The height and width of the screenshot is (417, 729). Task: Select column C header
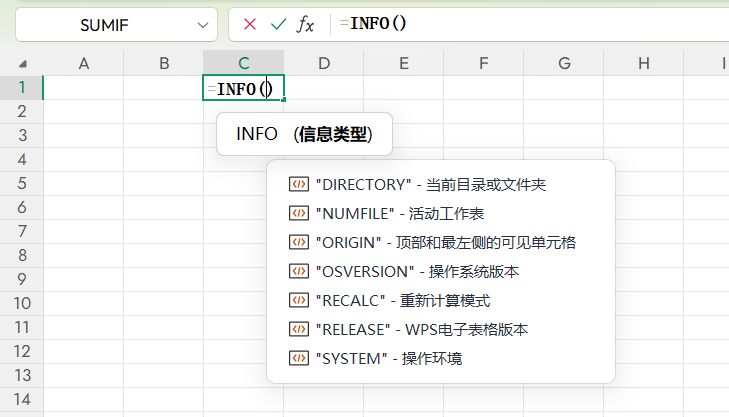click(x=244, y=63)
